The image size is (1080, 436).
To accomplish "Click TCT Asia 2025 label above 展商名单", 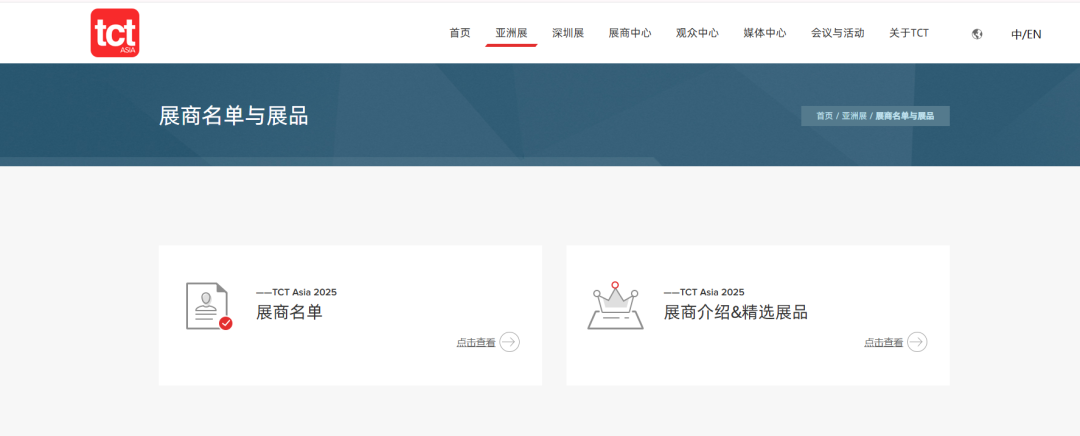I will click(296, 292).
